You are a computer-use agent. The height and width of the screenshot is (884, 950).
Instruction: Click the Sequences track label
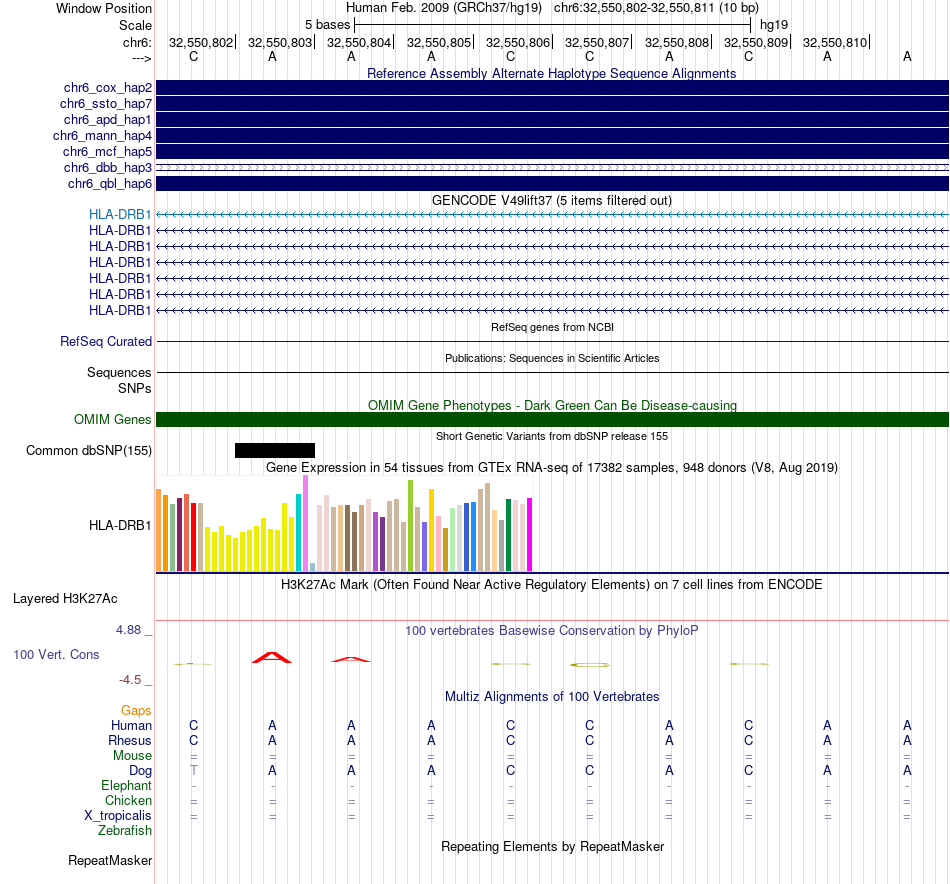(119, 373)
